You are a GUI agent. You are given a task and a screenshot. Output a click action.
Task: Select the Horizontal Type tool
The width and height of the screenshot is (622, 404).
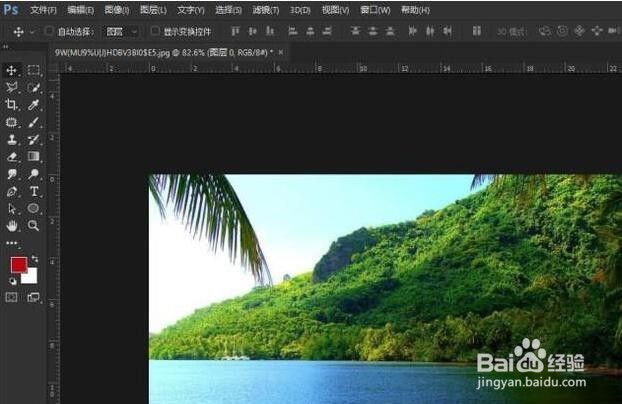click(x=33, y=191)
